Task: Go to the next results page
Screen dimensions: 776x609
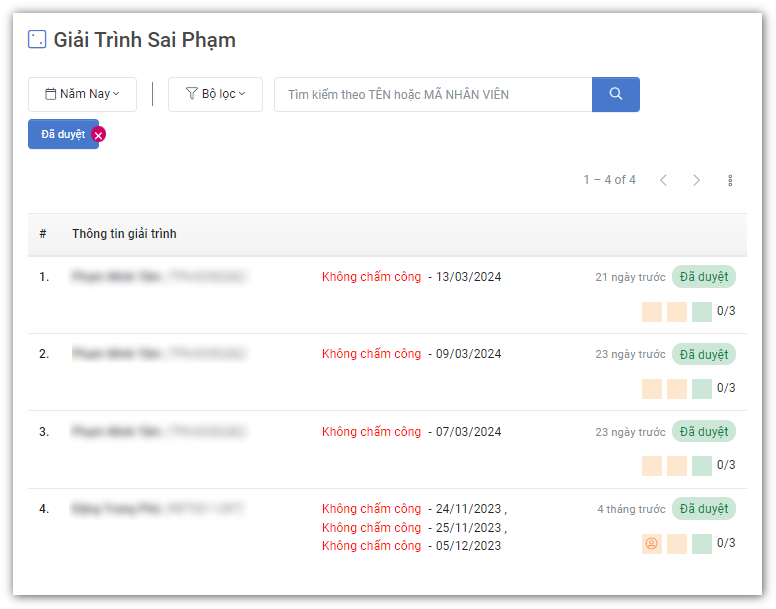Action: [697, 180]
